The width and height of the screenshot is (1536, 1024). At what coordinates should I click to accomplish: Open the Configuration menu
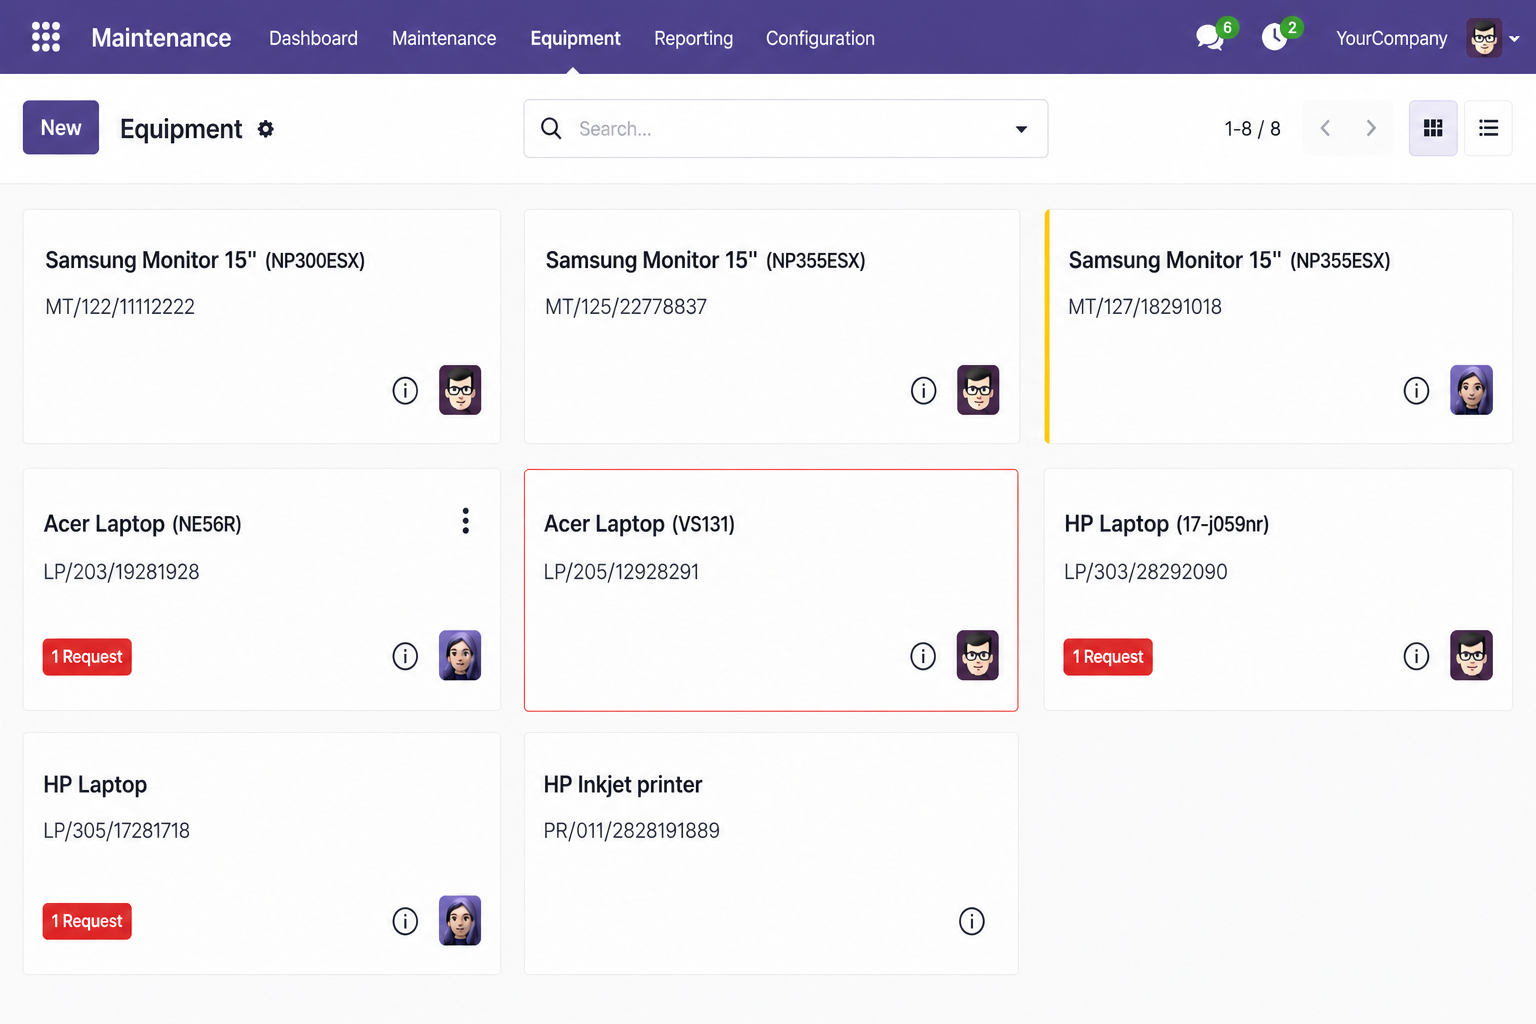(x=820, y=38)
